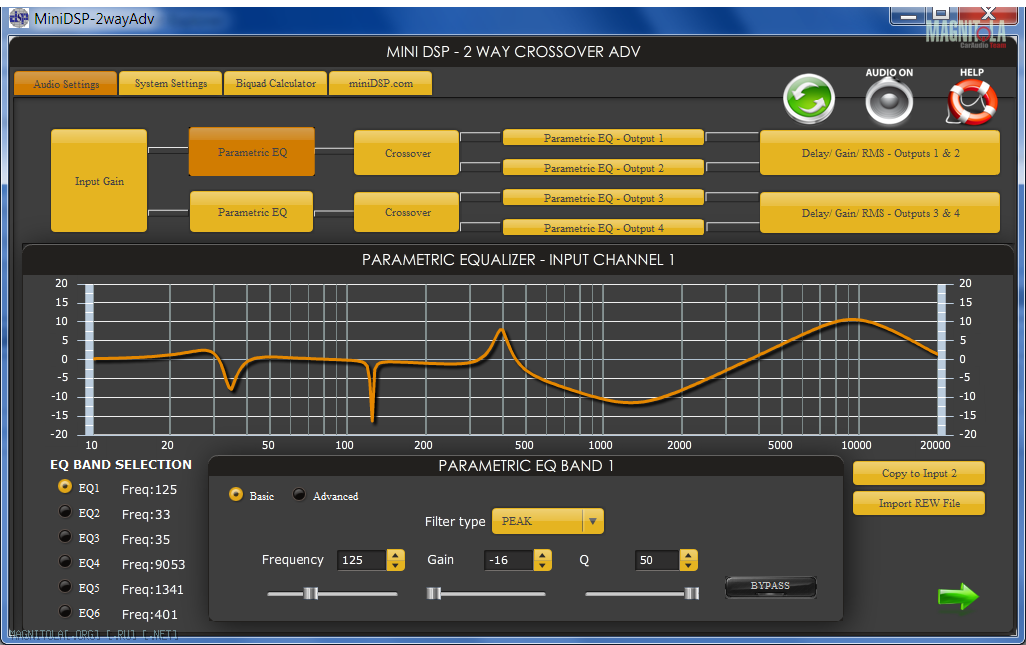Click the MiniDSP app icon in title bar
This screenshot has height=645, width=1026.
pos(18,18)
